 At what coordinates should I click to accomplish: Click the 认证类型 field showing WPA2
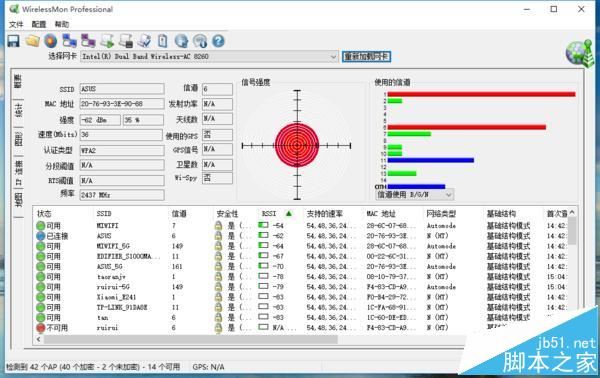[122, 150]
